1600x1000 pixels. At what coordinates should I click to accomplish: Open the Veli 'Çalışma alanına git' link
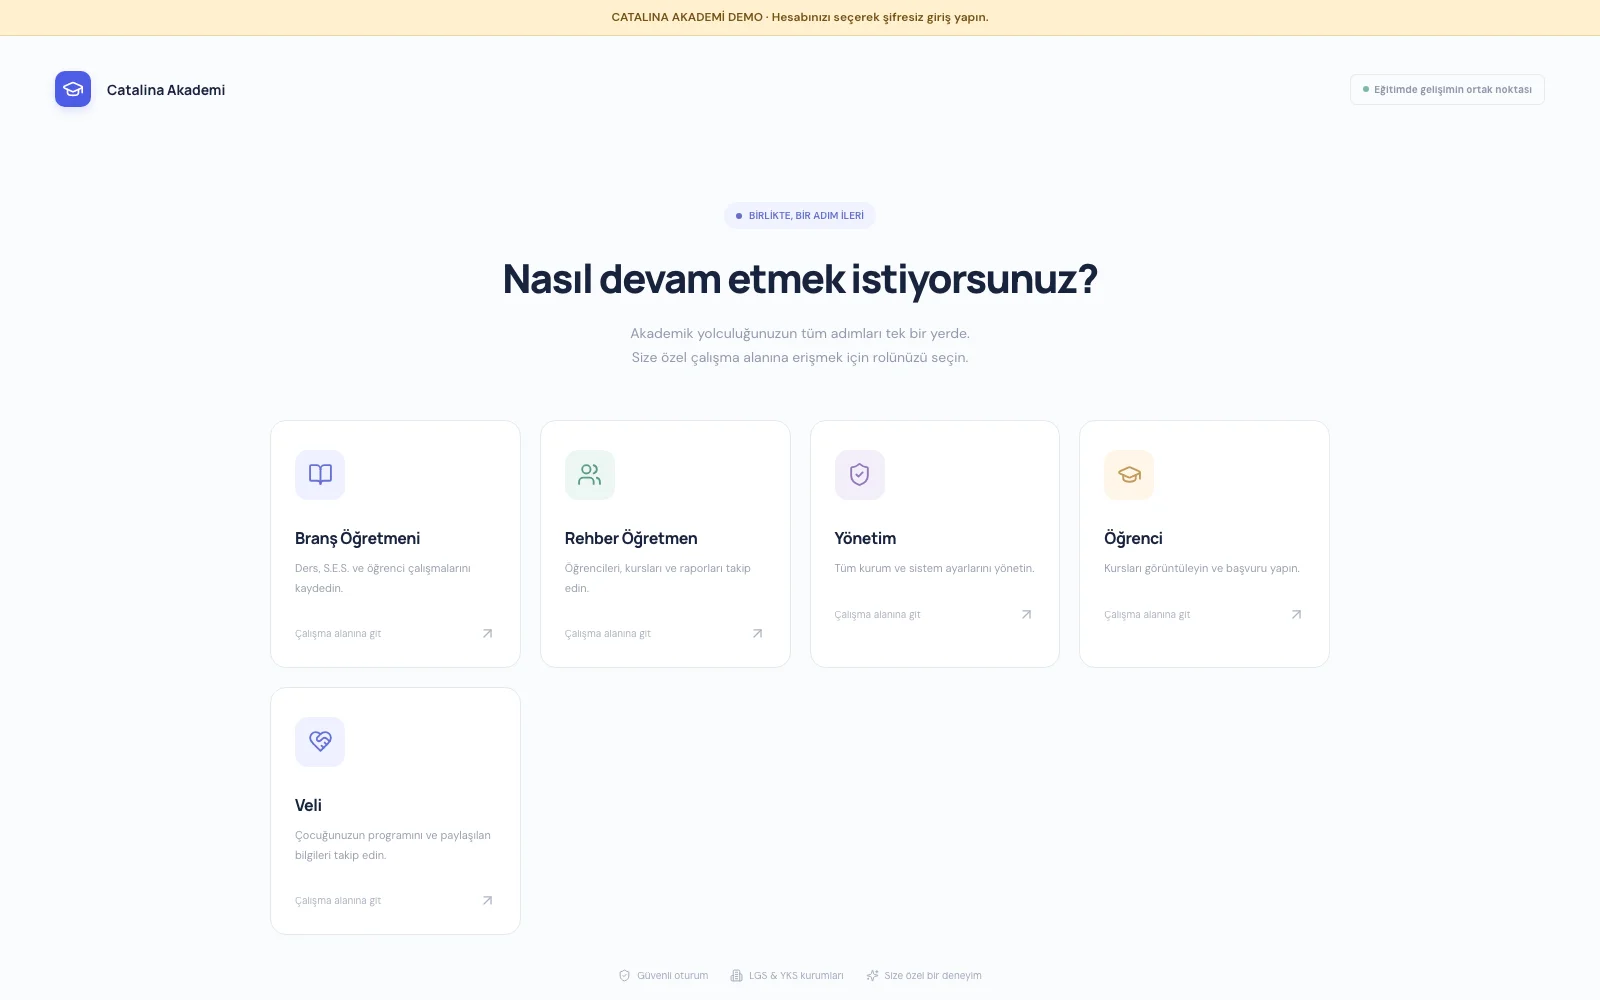click(x=338, y=900)
